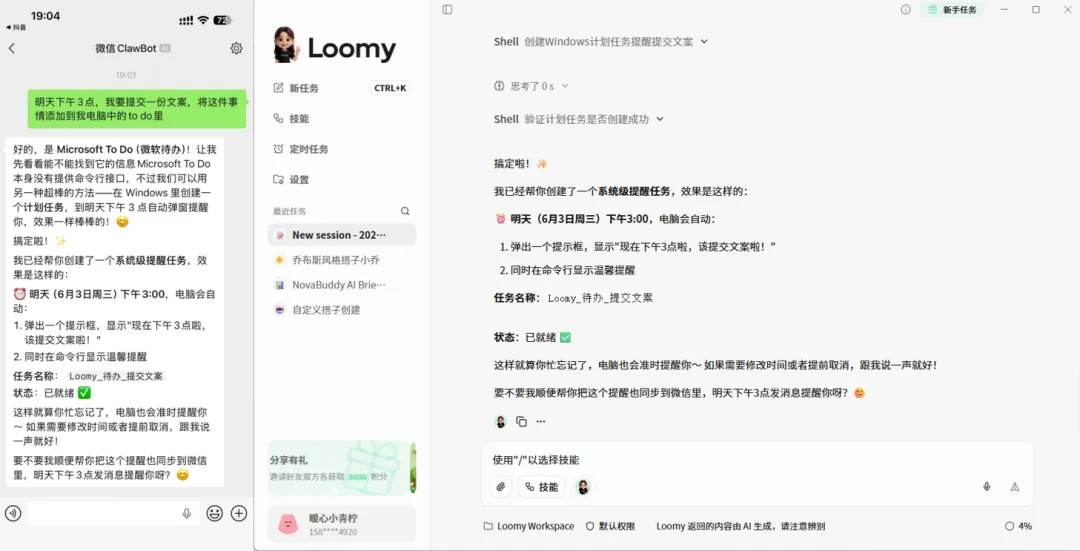
Task: Attach a file with paperclip icon
Action: [501, 487]
